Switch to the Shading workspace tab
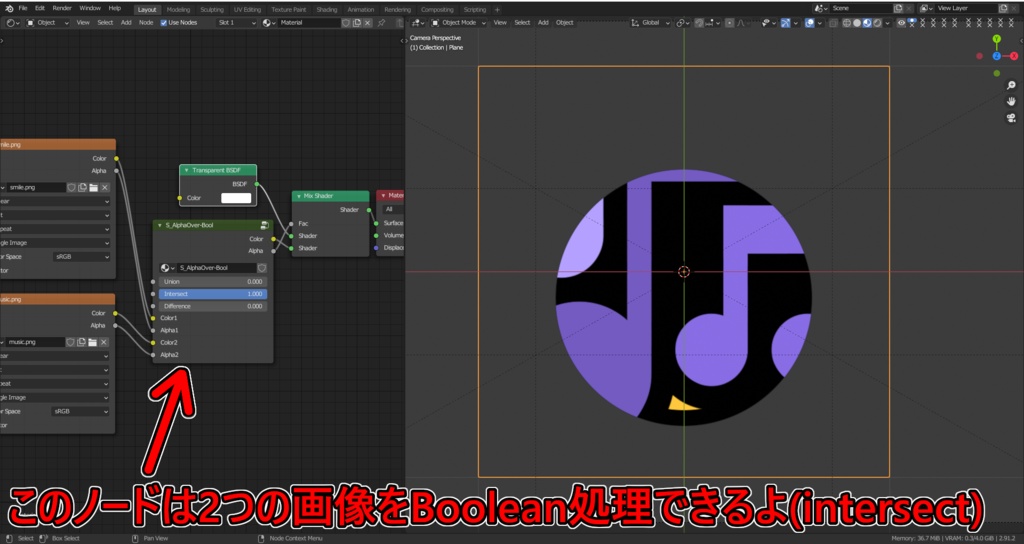 pos(327,9)
